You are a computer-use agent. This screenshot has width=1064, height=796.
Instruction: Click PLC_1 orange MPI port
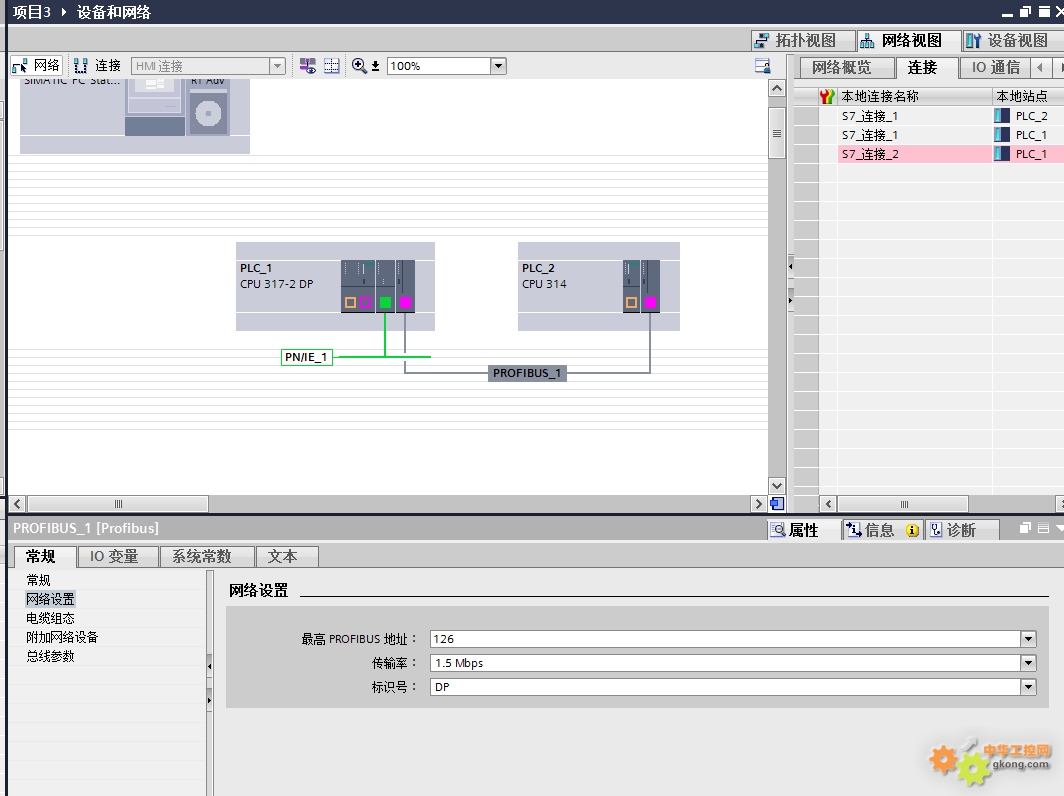pyautogui.click(x=350, y=303)
